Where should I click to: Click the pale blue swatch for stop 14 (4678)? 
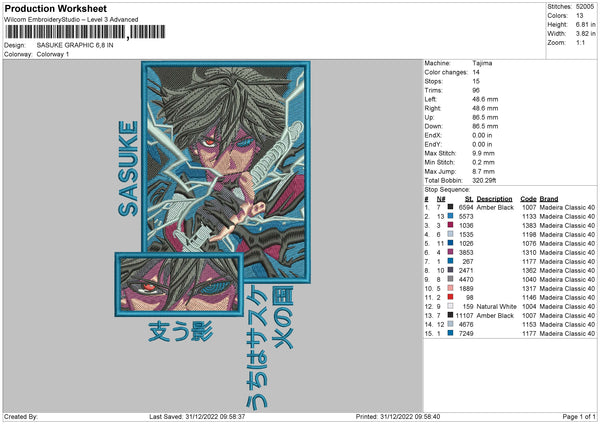450,324
